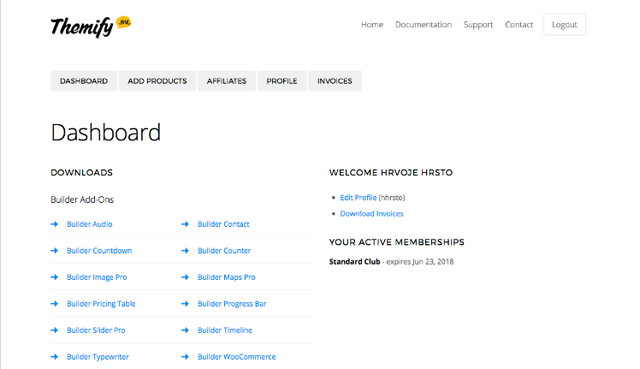
Task: Click the Your Active Memberships heading
Action: coord(397,242)
